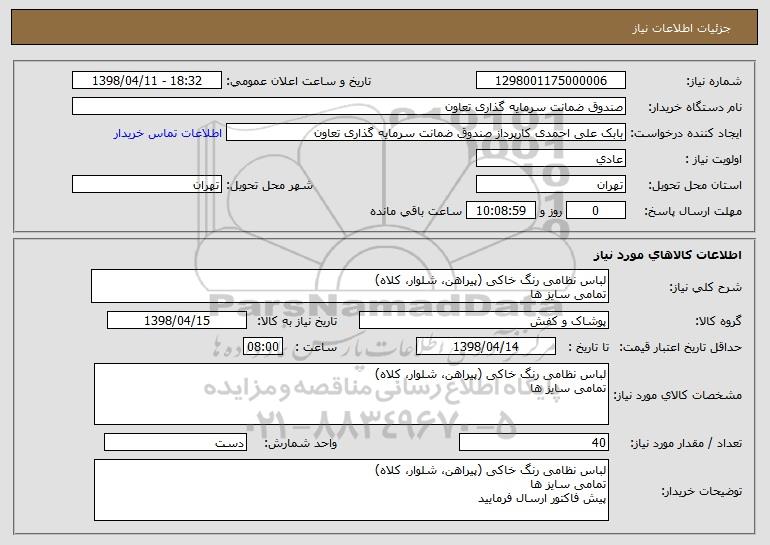
Task: Select the goods group field پوشاک و کفش
Action: pos(484,321)
